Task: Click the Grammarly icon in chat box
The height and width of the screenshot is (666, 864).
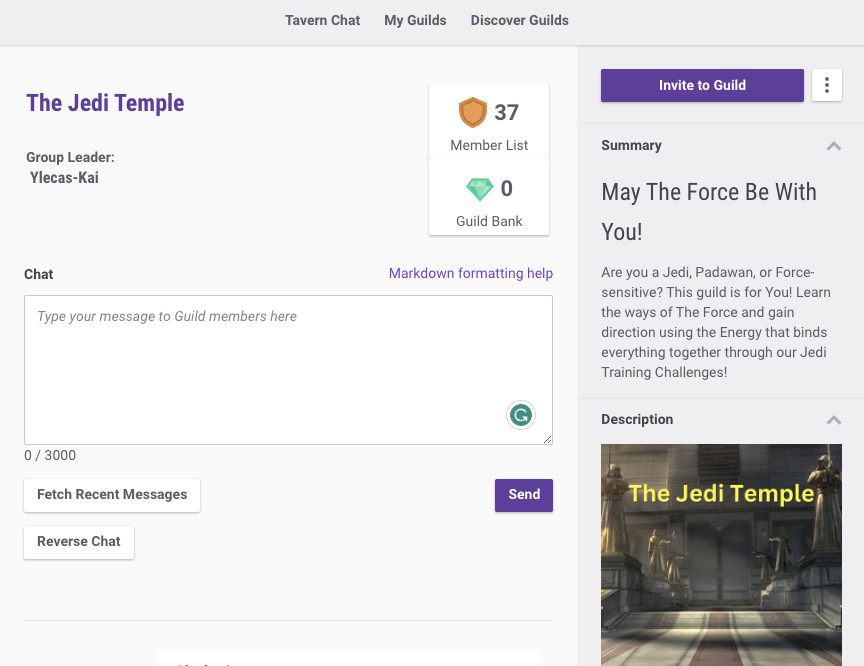Action: click(521, 415)
